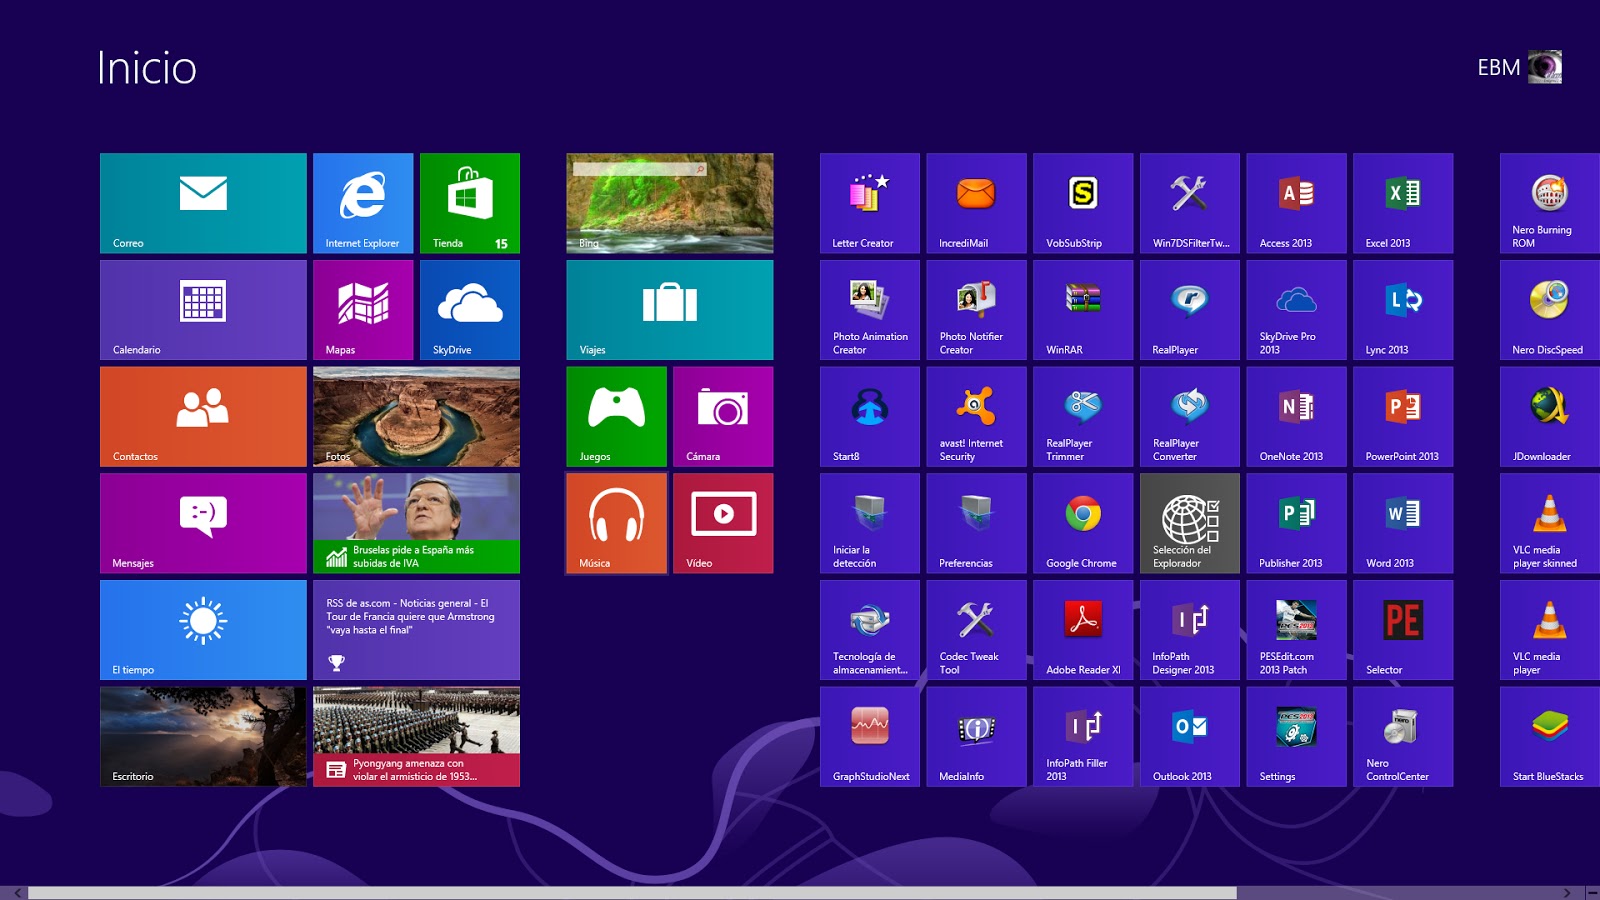The image size is (1600, 900).
Task: Open the Viajes travel tile
Action: [670, 310]
